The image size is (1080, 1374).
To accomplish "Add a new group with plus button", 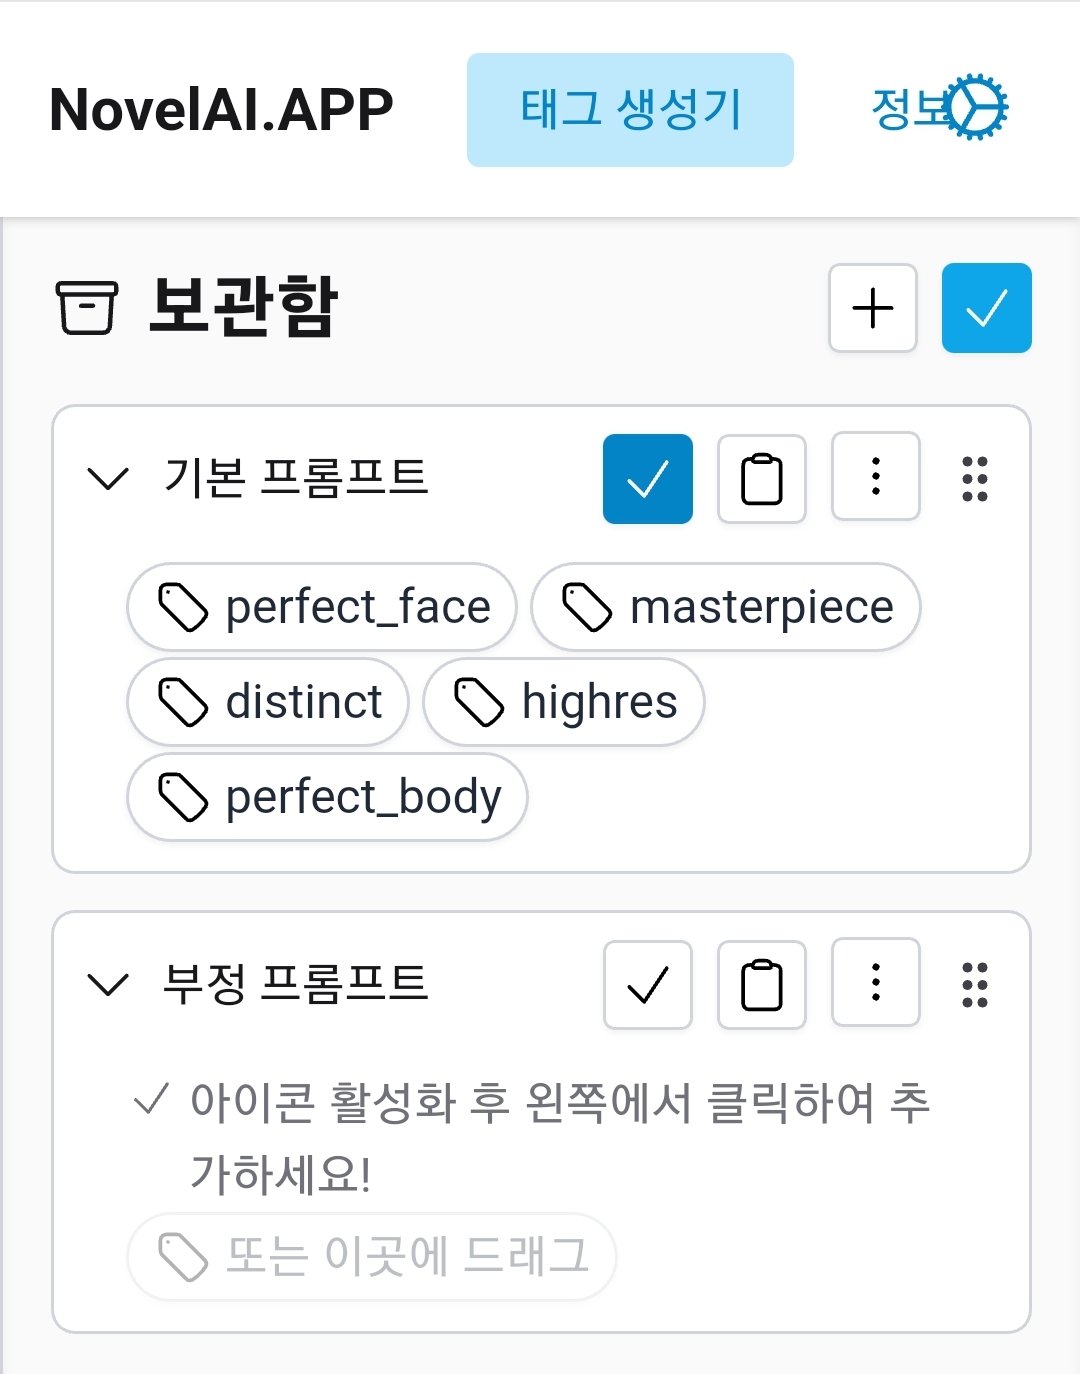I will [873, 308].
